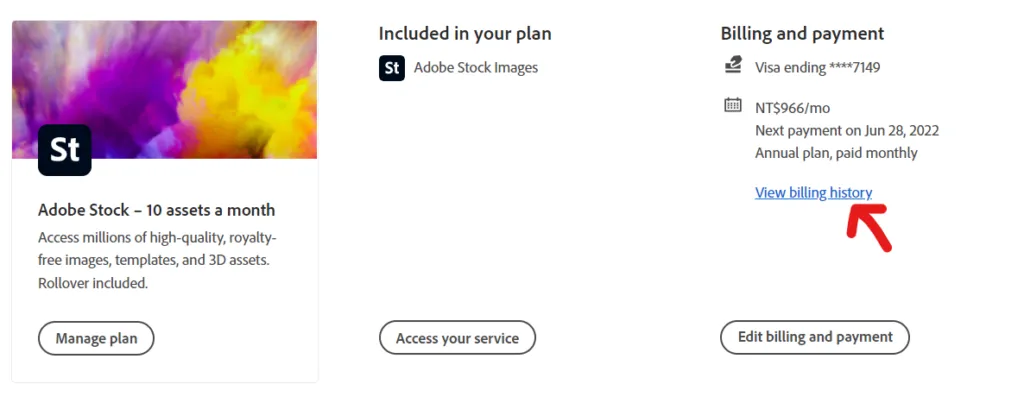Click the red arrow annotation
This screenshot has width=1024, height=403.
click(867, 225)
